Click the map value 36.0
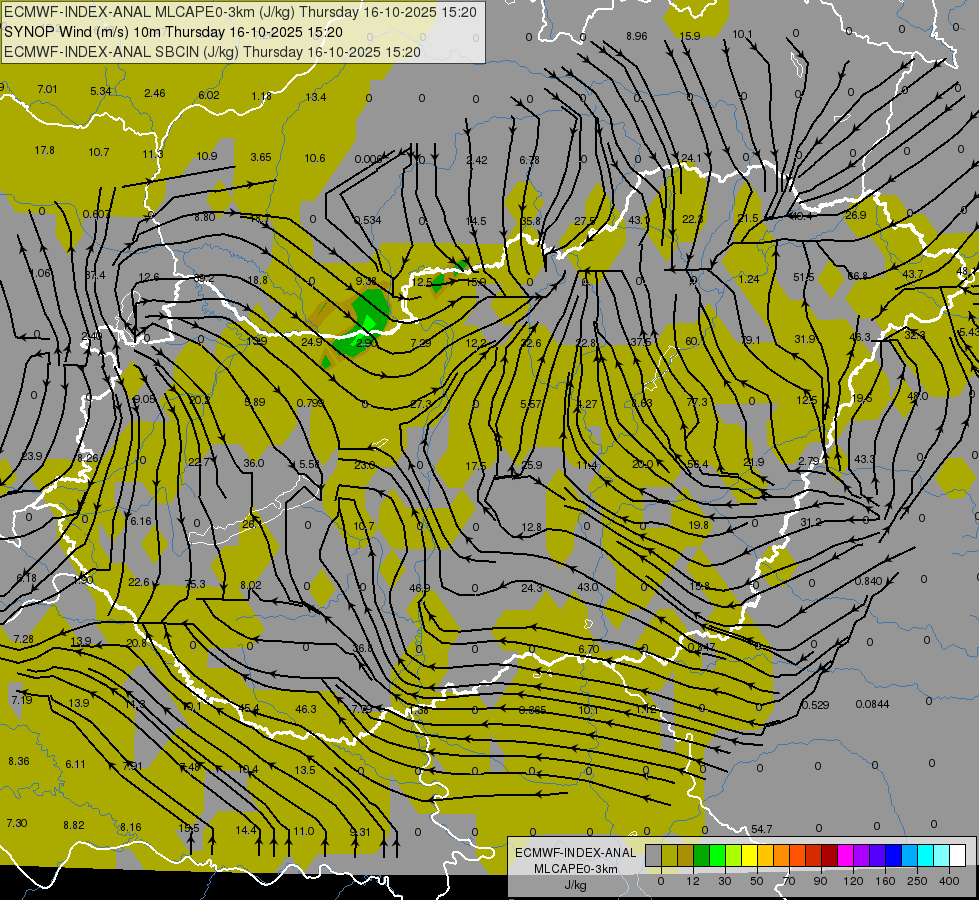This screenshot has height=900, width=979. point(253,463)
